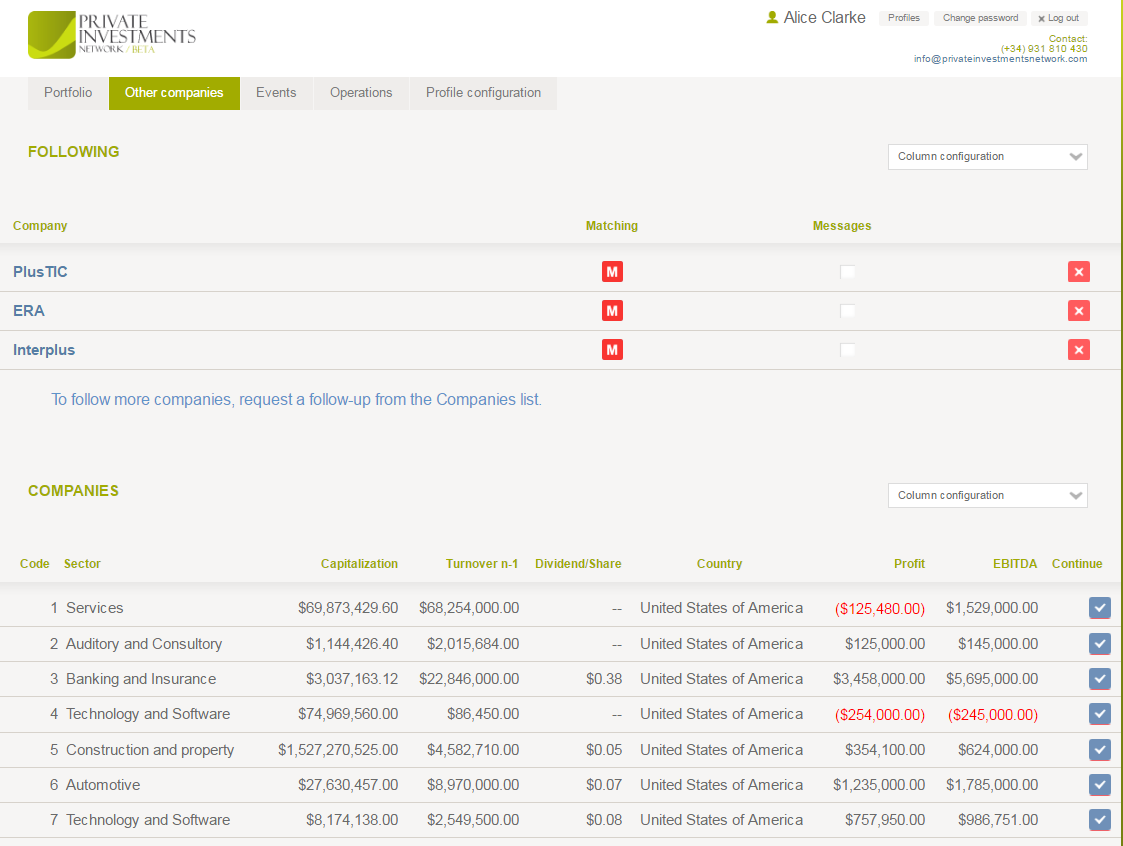Click the Change password button
Screen dimensions: 1123x846
(x=980, y=18)
